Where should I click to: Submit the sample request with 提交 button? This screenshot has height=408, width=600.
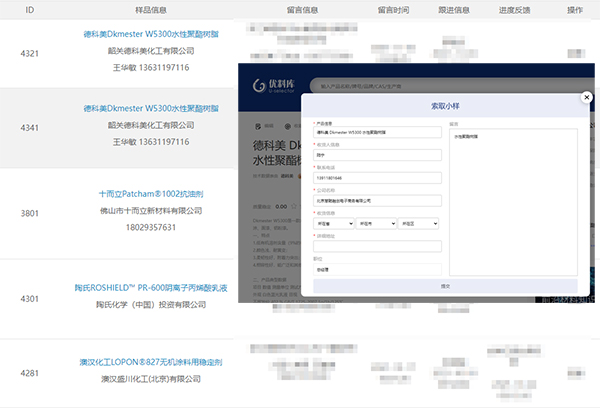[x=445, y=286]
